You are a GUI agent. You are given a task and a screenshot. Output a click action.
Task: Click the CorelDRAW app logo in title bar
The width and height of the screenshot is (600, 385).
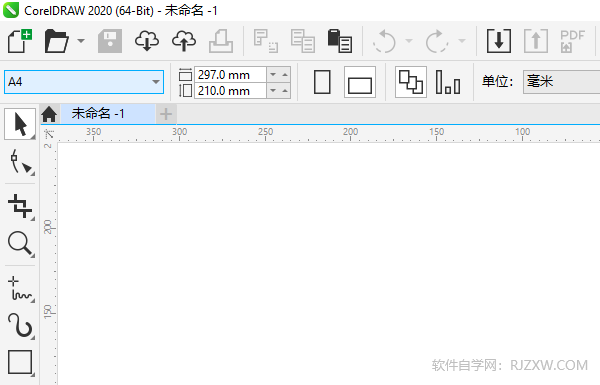11,10
